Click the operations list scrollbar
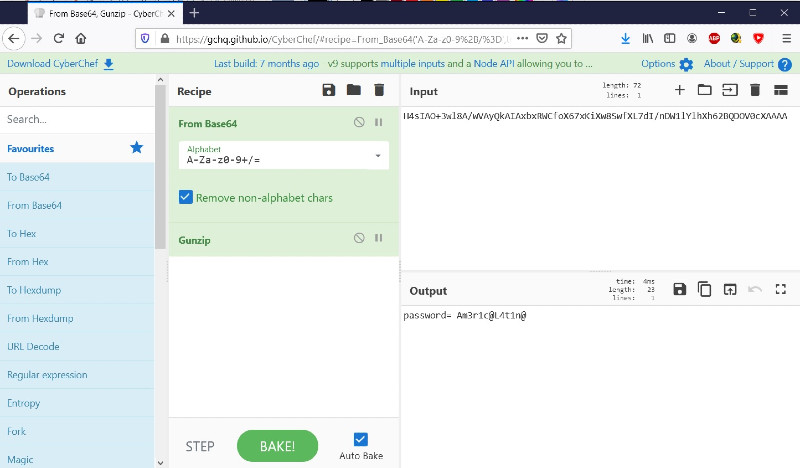The image size is (800, 468). click(x=160, y=167)
